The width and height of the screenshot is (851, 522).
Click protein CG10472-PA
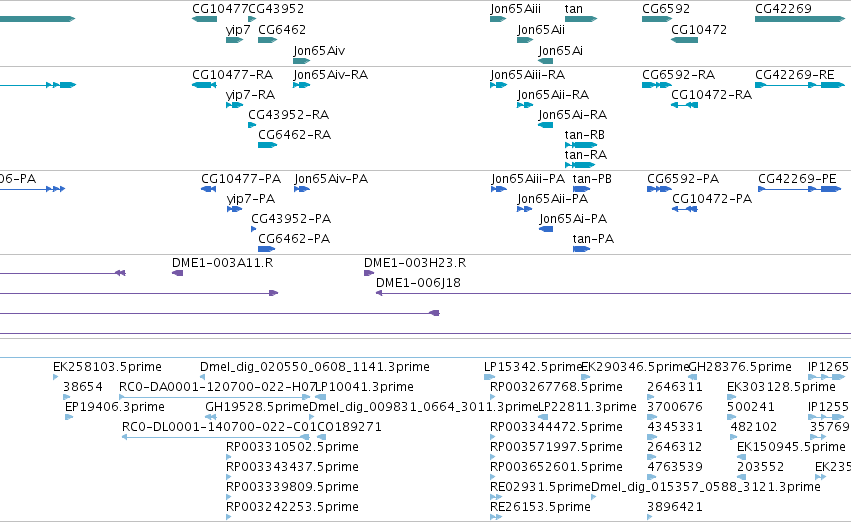[685, 209]
